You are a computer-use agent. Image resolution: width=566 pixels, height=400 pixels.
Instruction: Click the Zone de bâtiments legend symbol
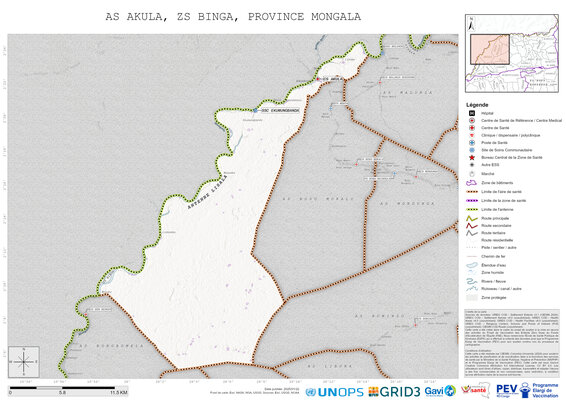tap(471, 183)
